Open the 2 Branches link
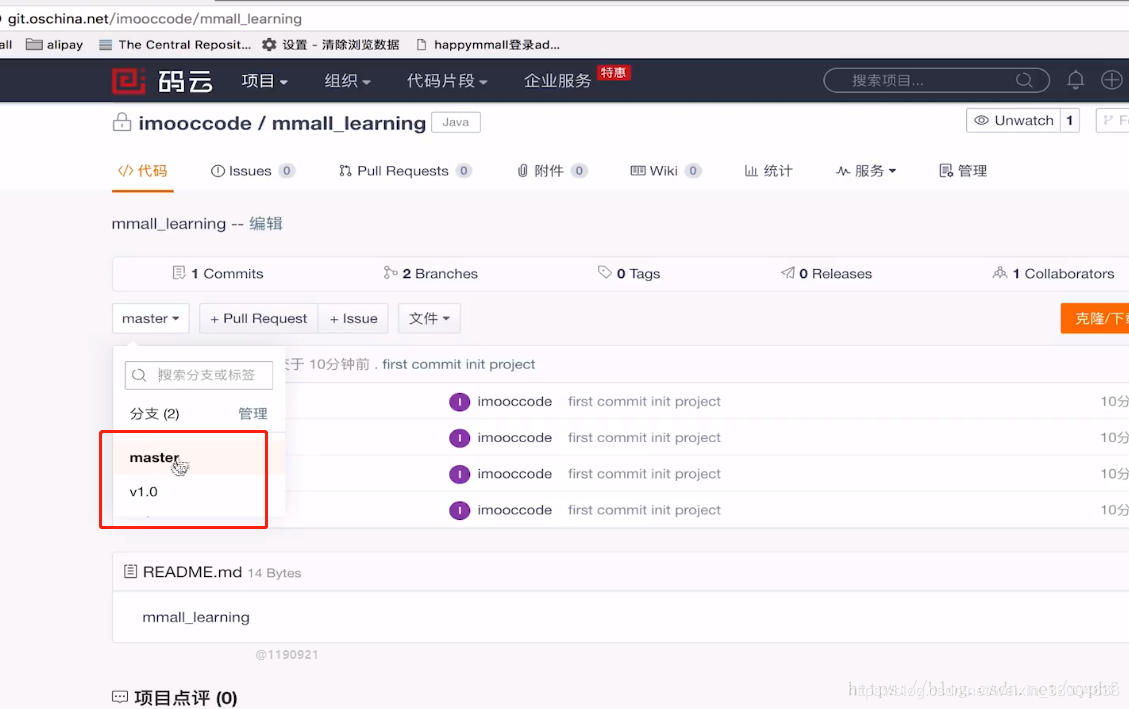This screenshot has height=709, width=1129. pyautogui.click(x=431, y=274)
